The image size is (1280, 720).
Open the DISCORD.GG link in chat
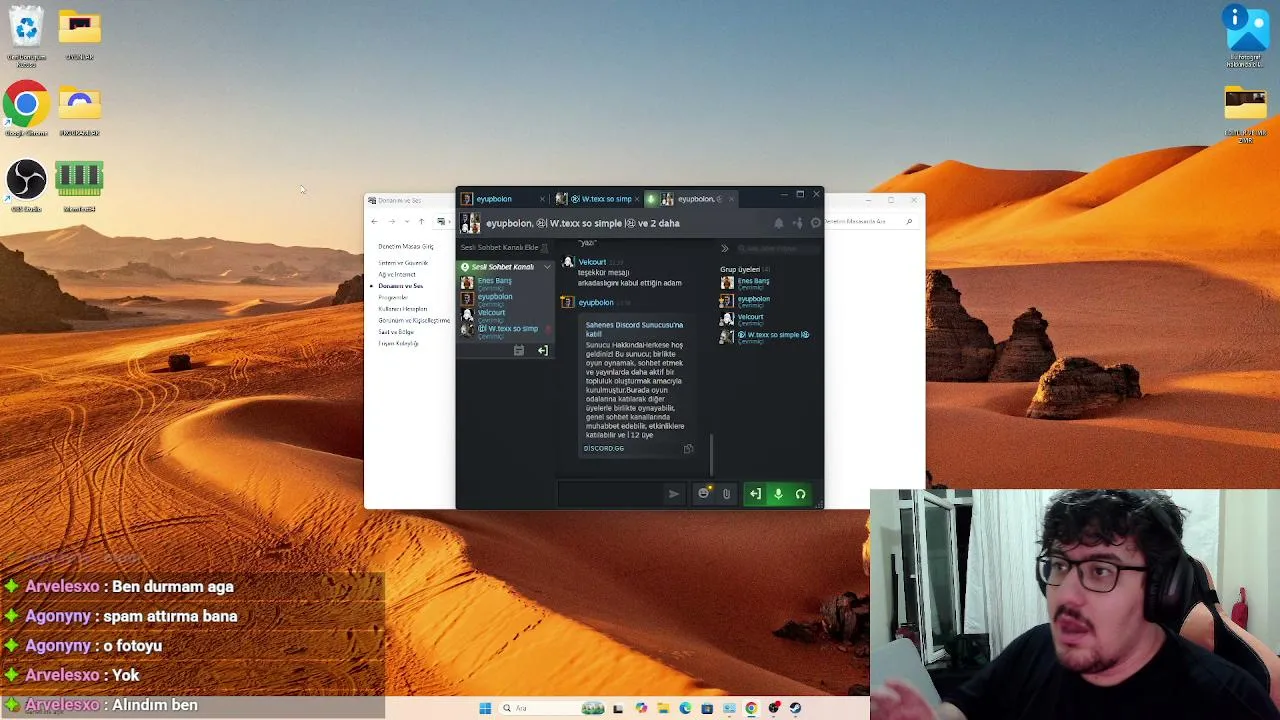pyautogui.click(x=604, y=448)
